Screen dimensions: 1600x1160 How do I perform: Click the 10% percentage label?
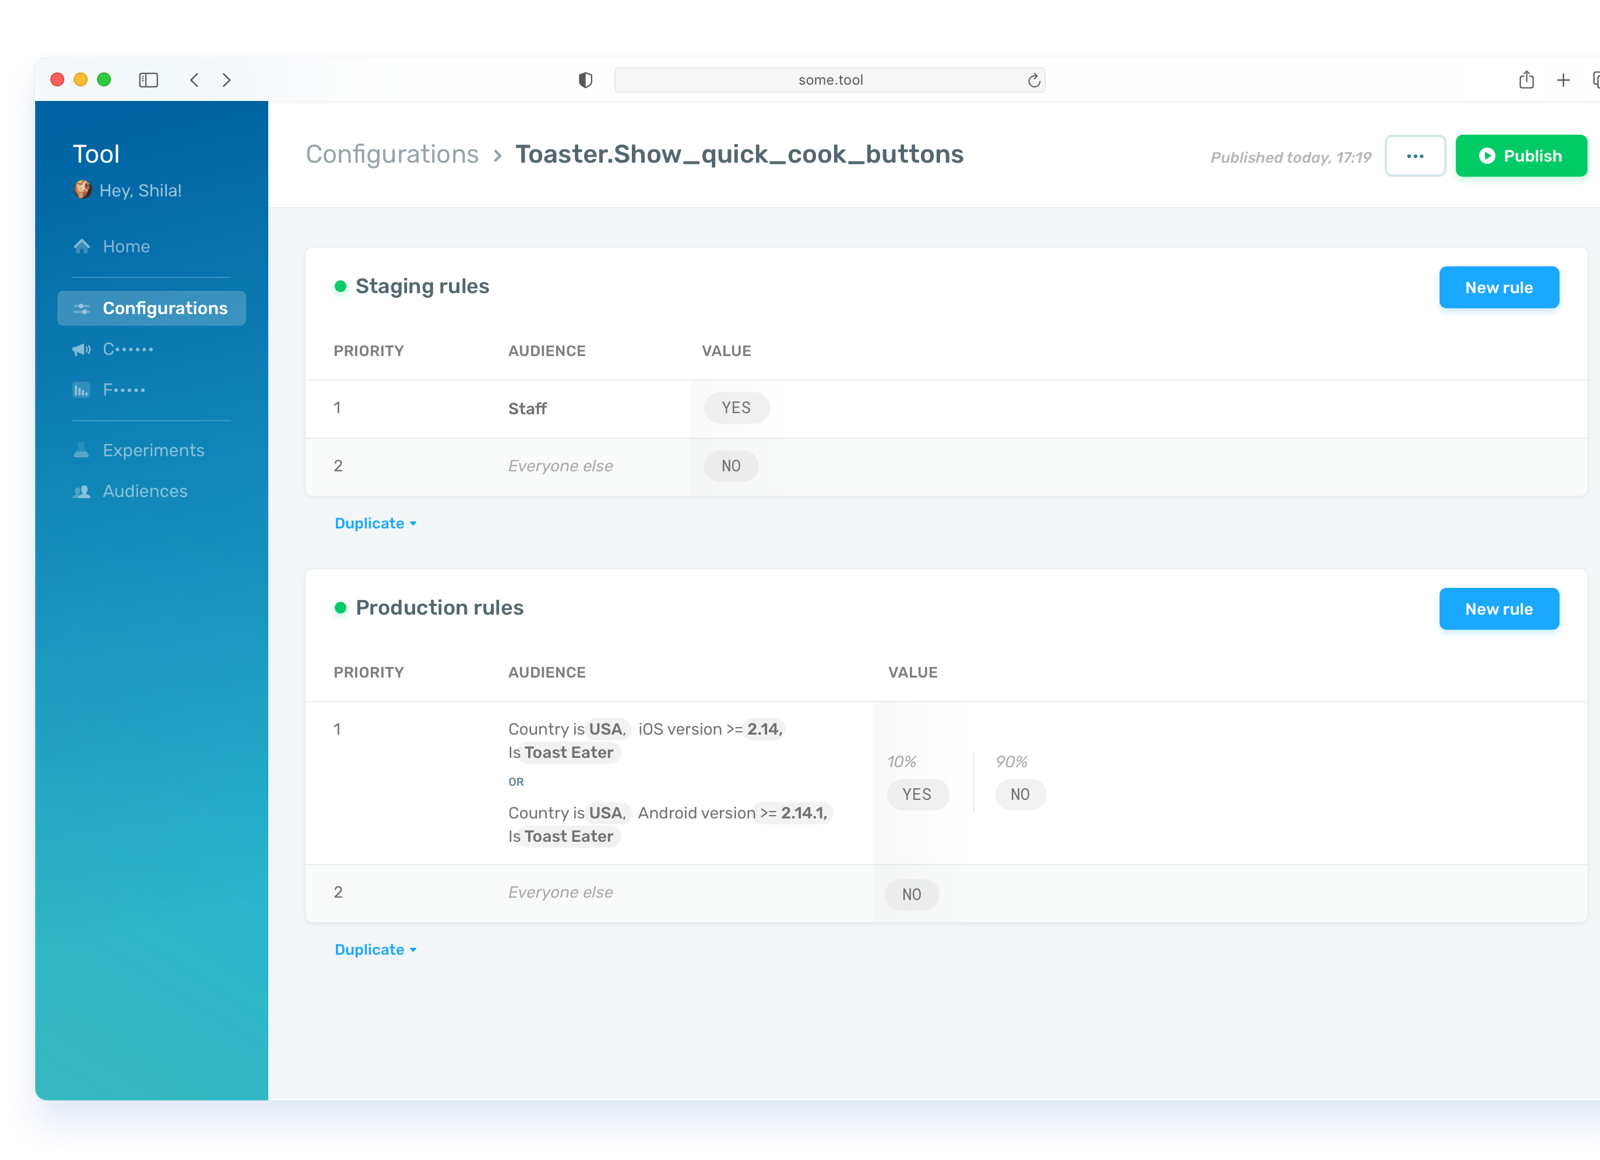pyautogui.click(x=901, y=762)
